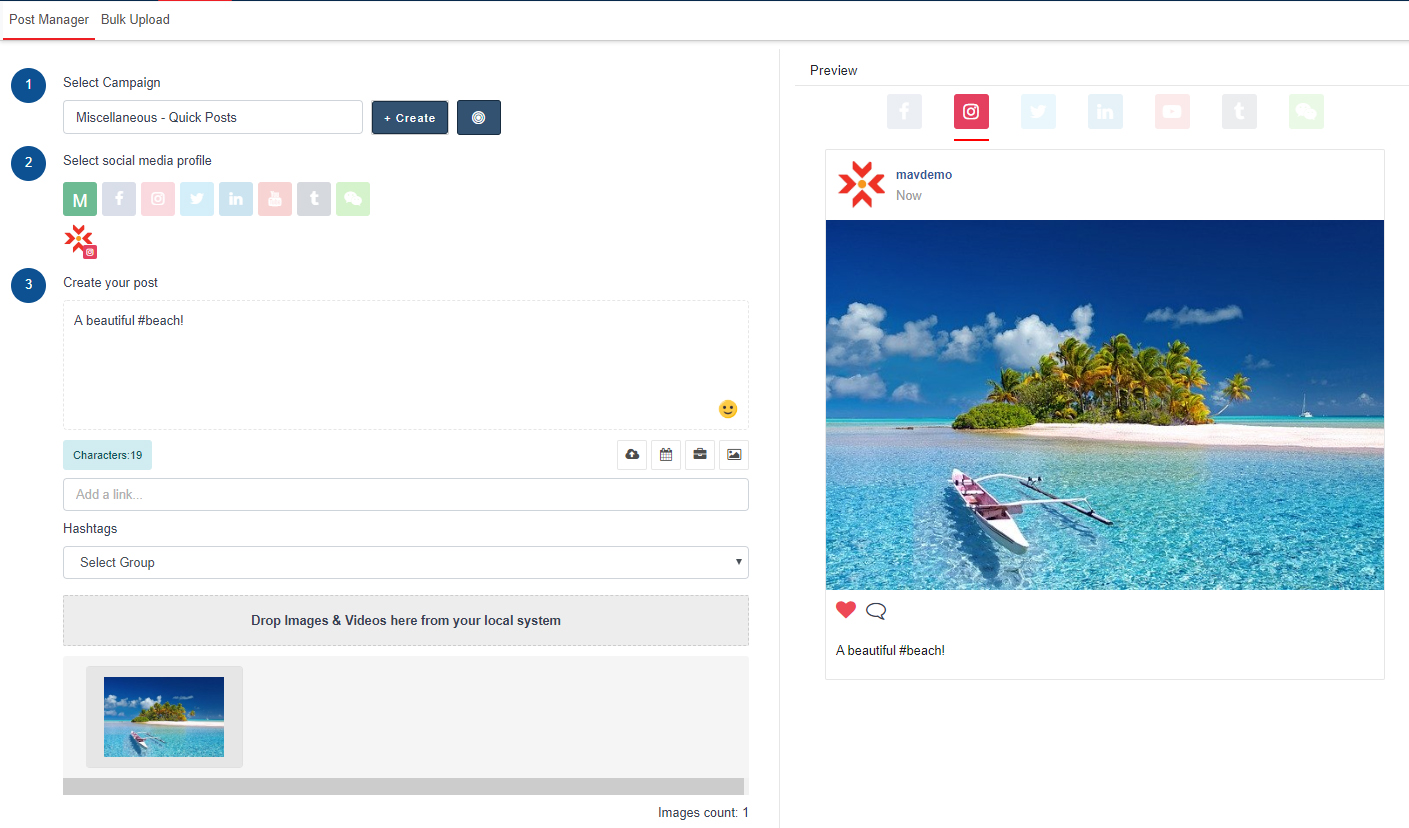Toggle the Facebook profile filter

point(119,199)
